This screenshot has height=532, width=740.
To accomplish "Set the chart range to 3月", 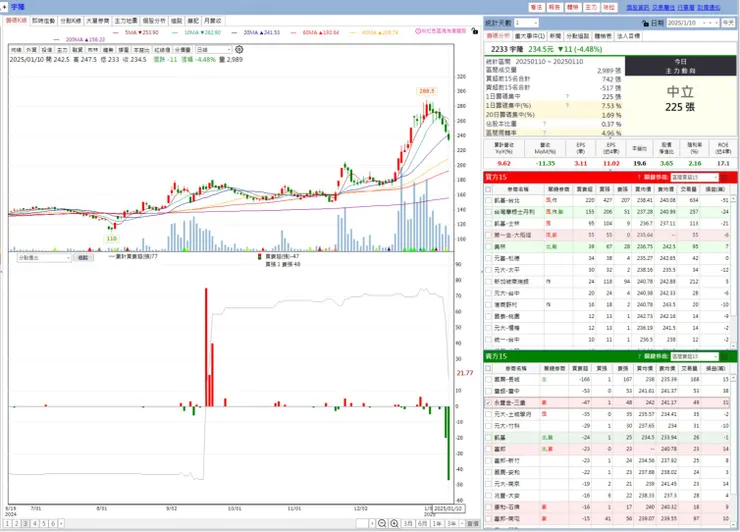I will [408, 524].
